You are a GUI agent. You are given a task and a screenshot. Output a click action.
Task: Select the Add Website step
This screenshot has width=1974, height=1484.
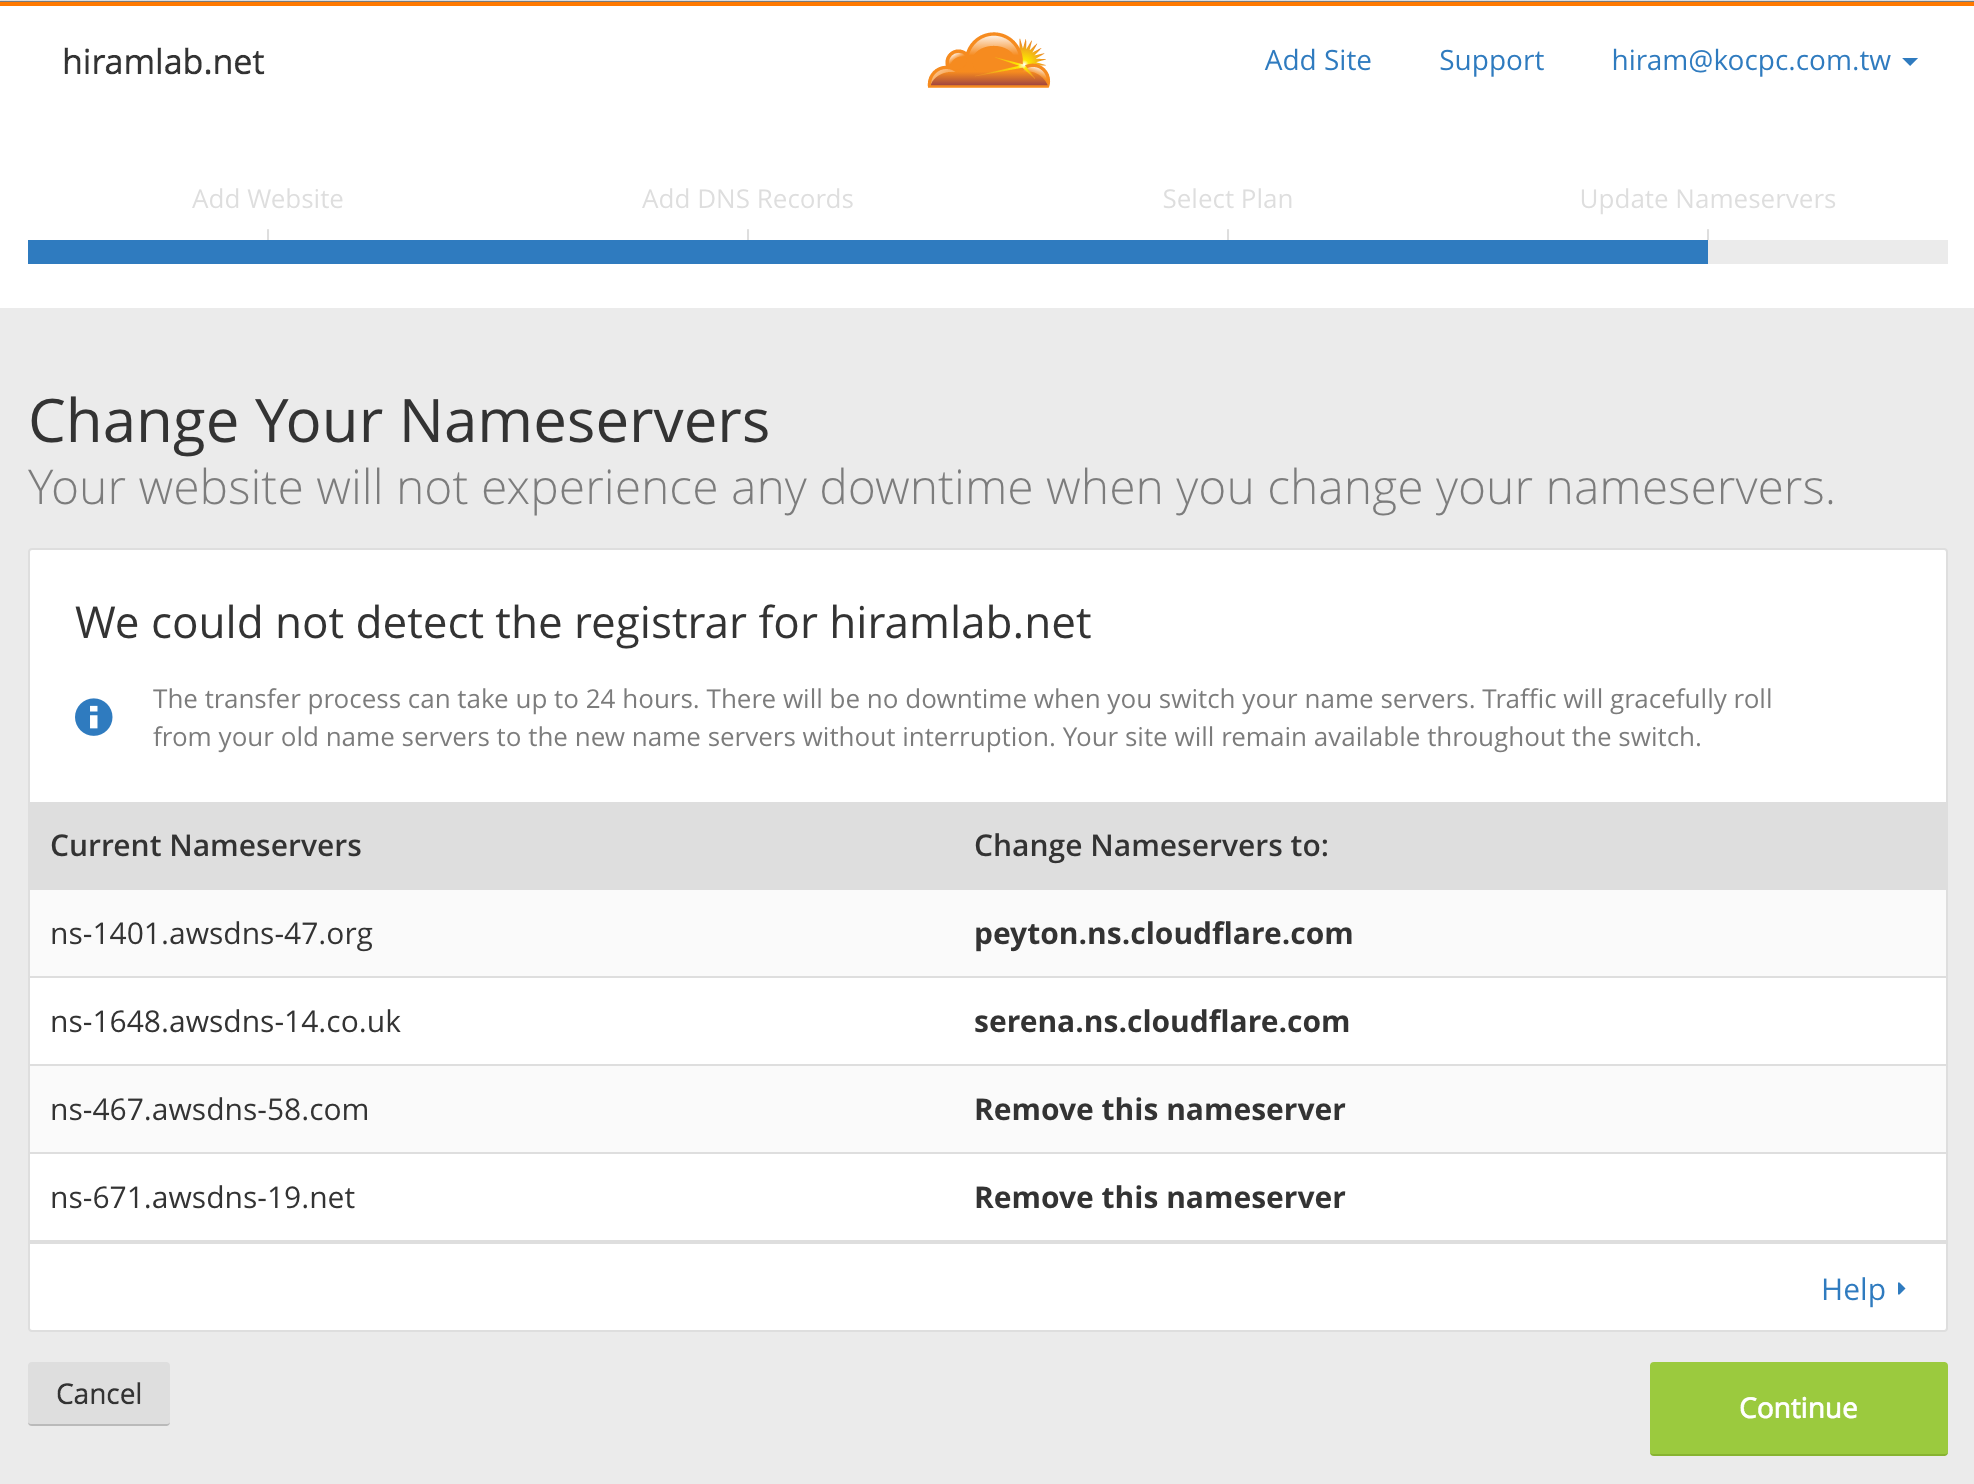click(x=268, y=199)
